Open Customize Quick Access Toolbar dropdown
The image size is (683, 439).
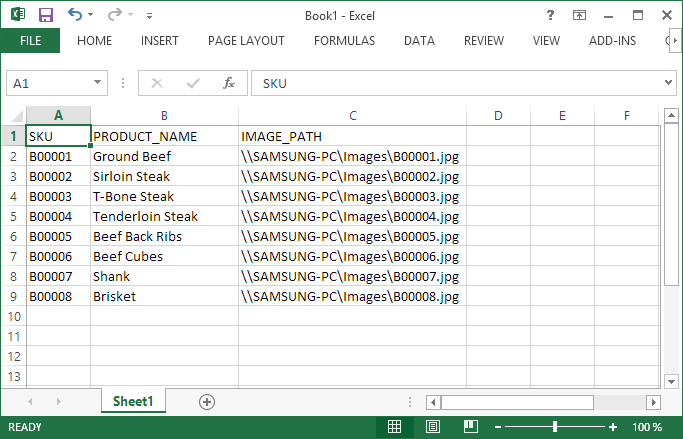[149, 16]
